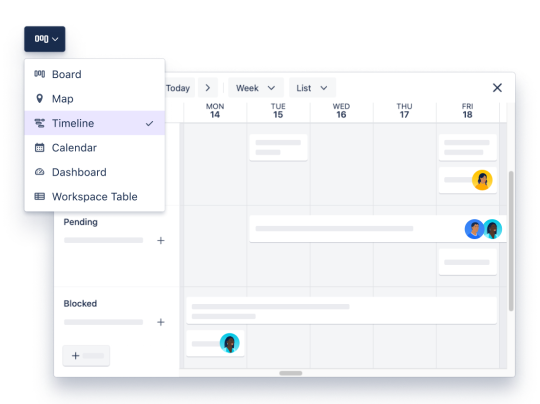Image resolution: width=540 pixels, height=404 pixels.
Task: Open the board view switcher button
Action: tap(44, 39)
